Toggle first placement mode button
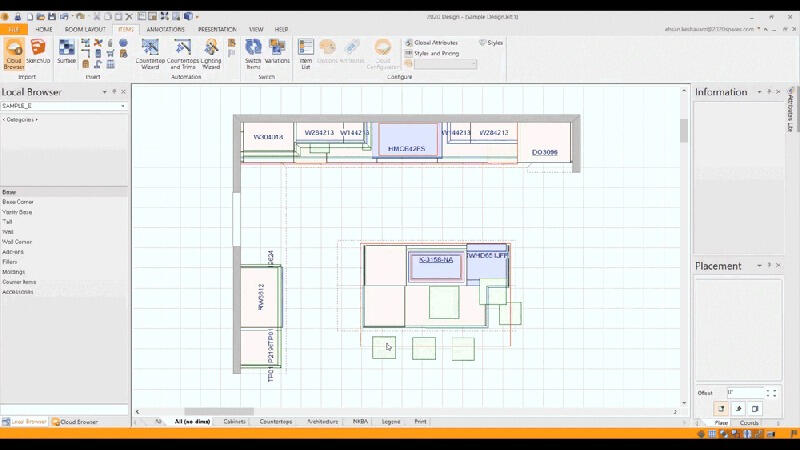This screenshot has height=450, width=800. point(721,408)
